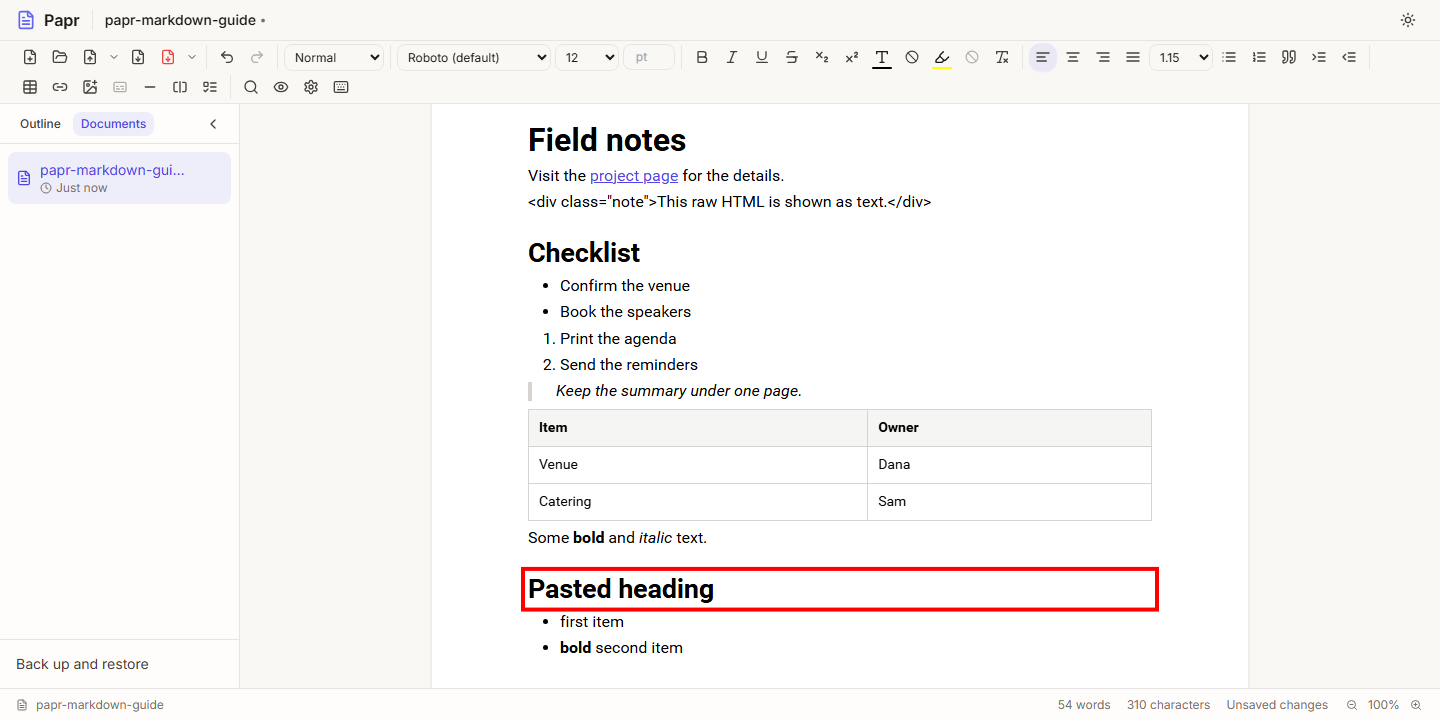
Task: Click the Dana table cell
Action: pos(1009,465)
